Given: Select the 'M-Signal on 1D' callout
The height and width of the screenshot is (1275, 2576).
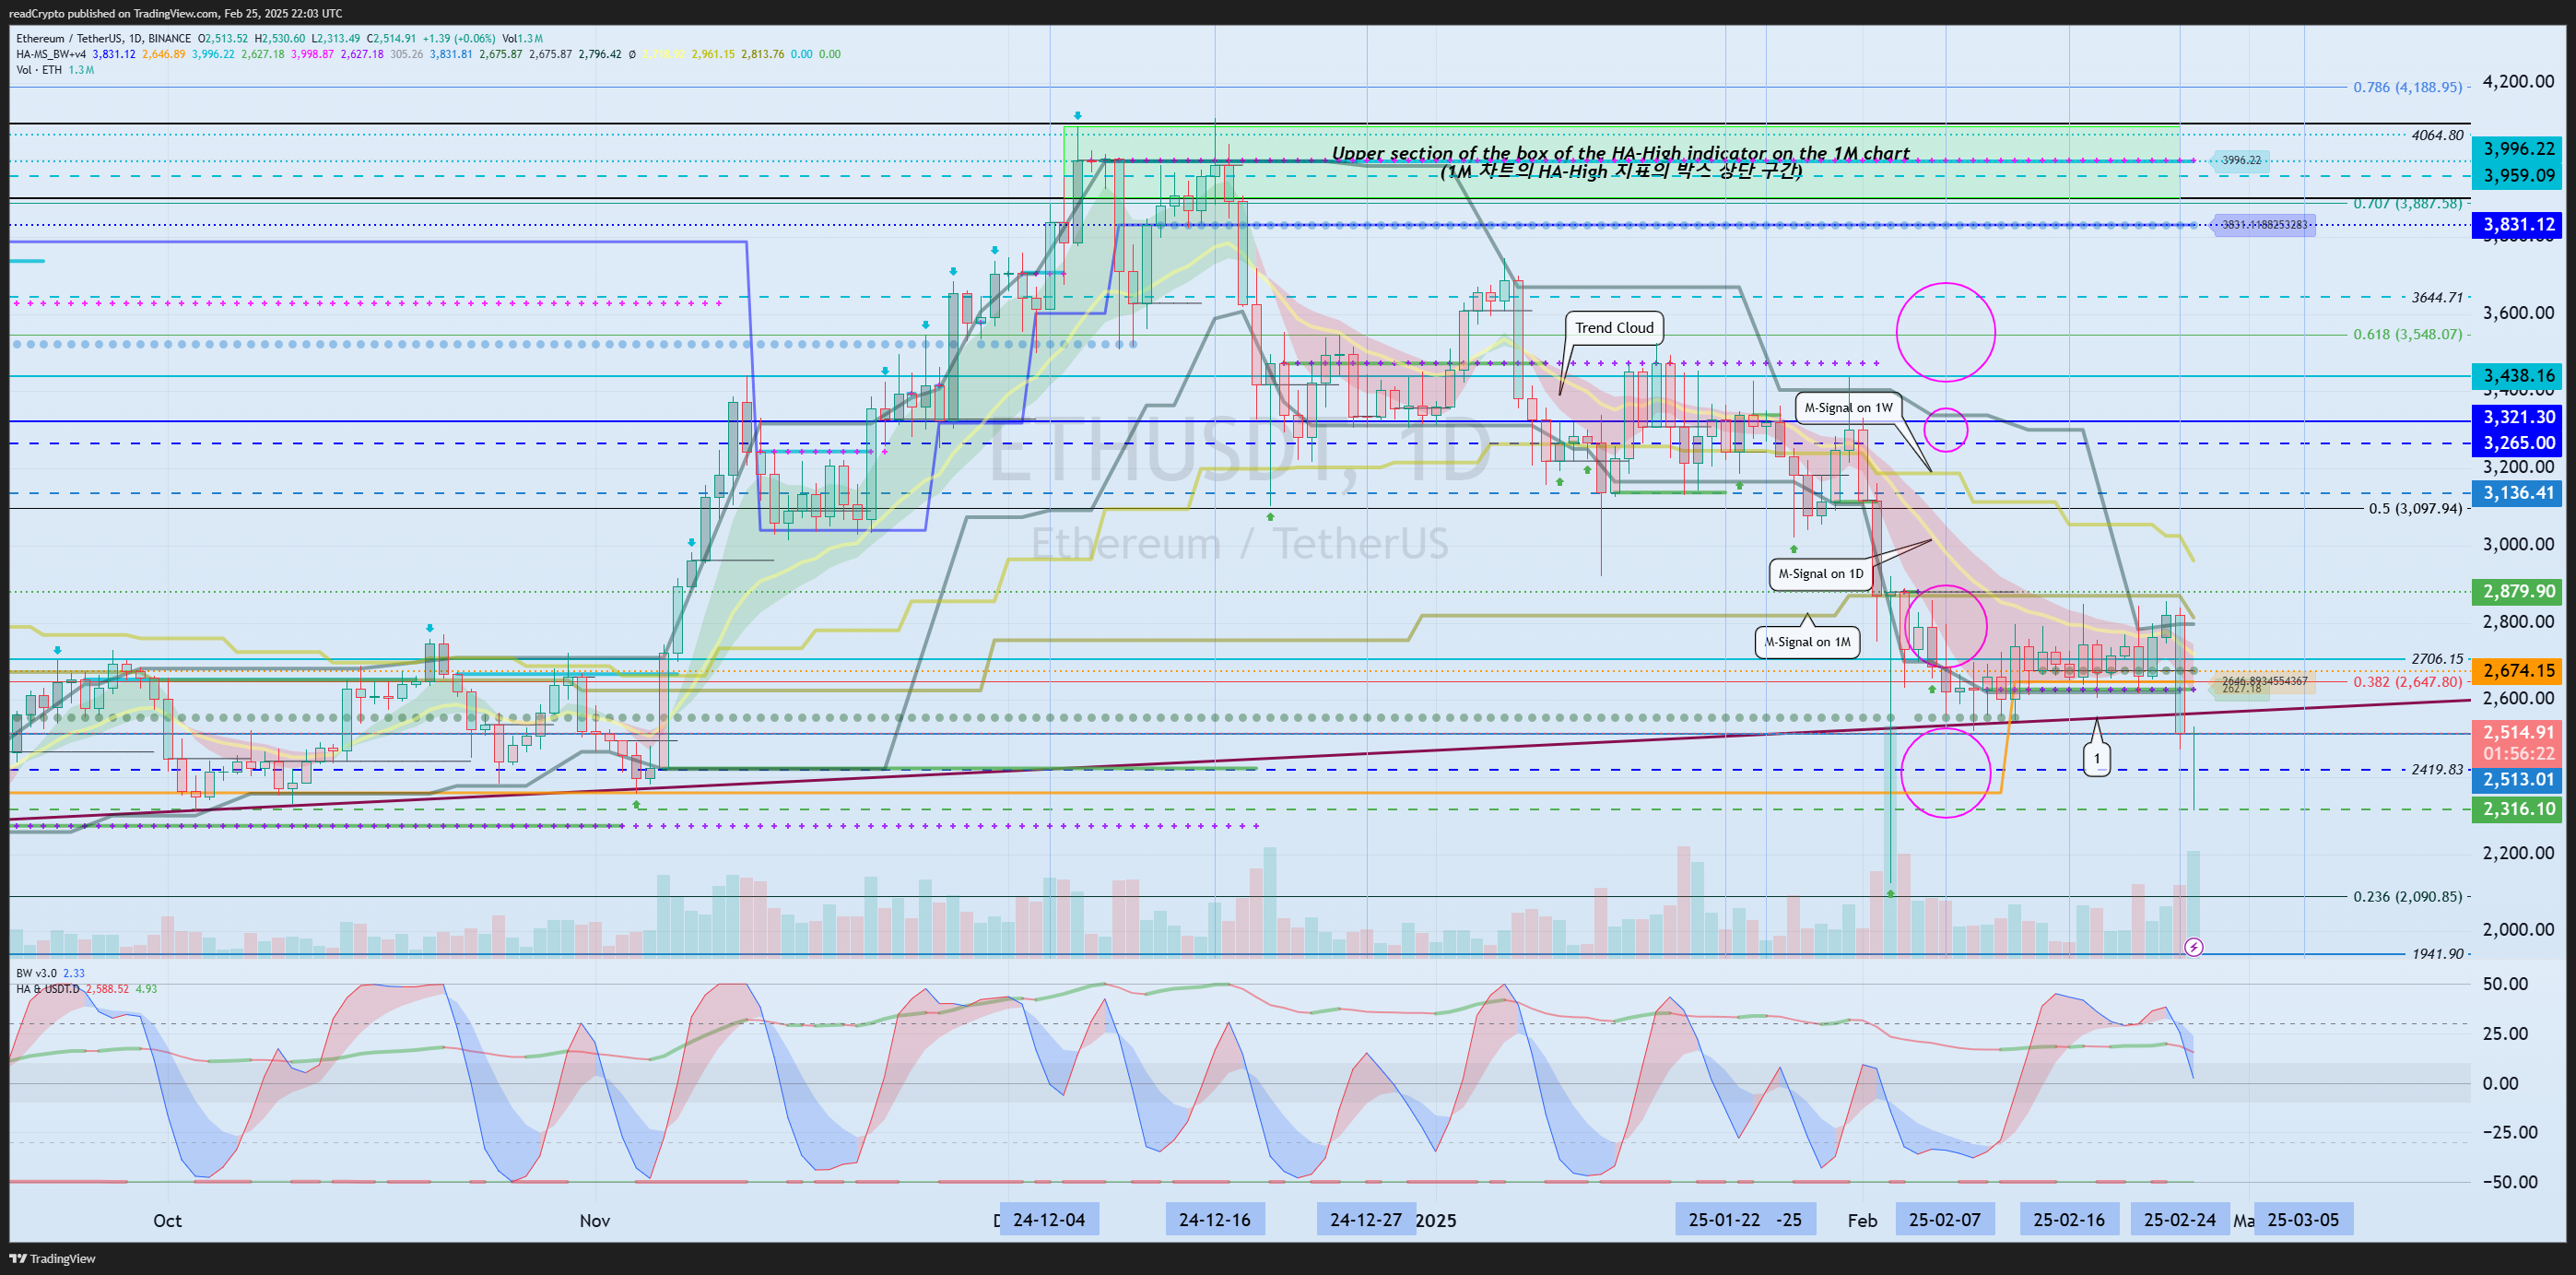Looking at the screenshot, I should click(1821, 573).
